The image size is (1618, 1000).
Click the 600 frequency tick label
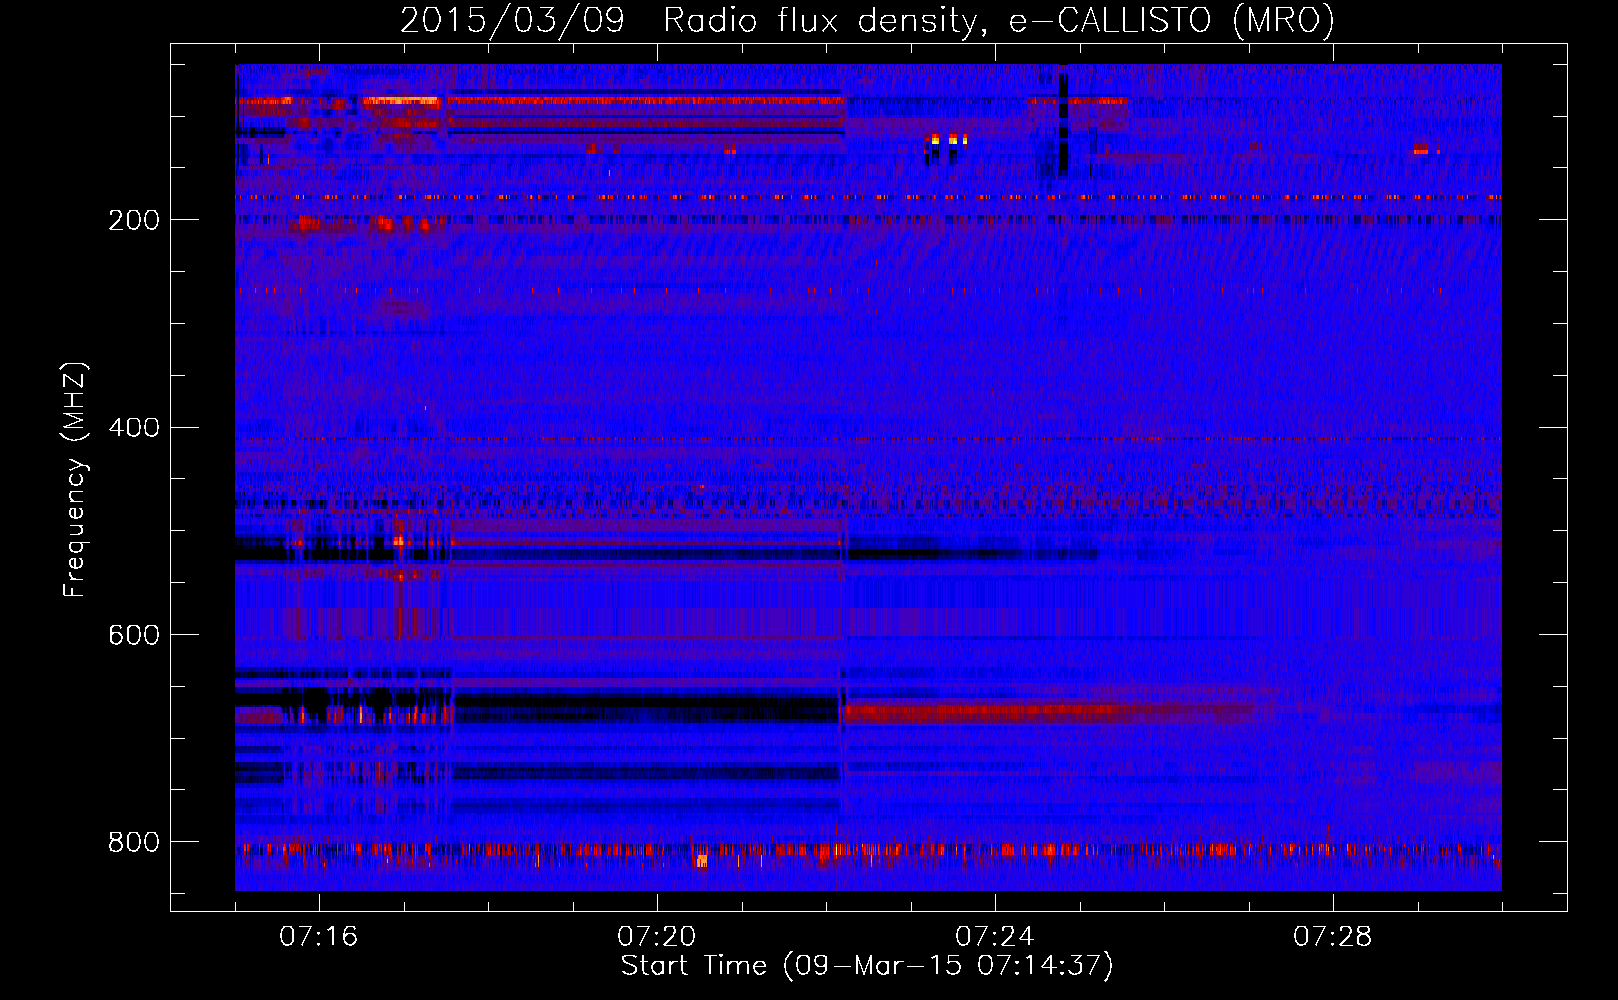click(134, 636)
